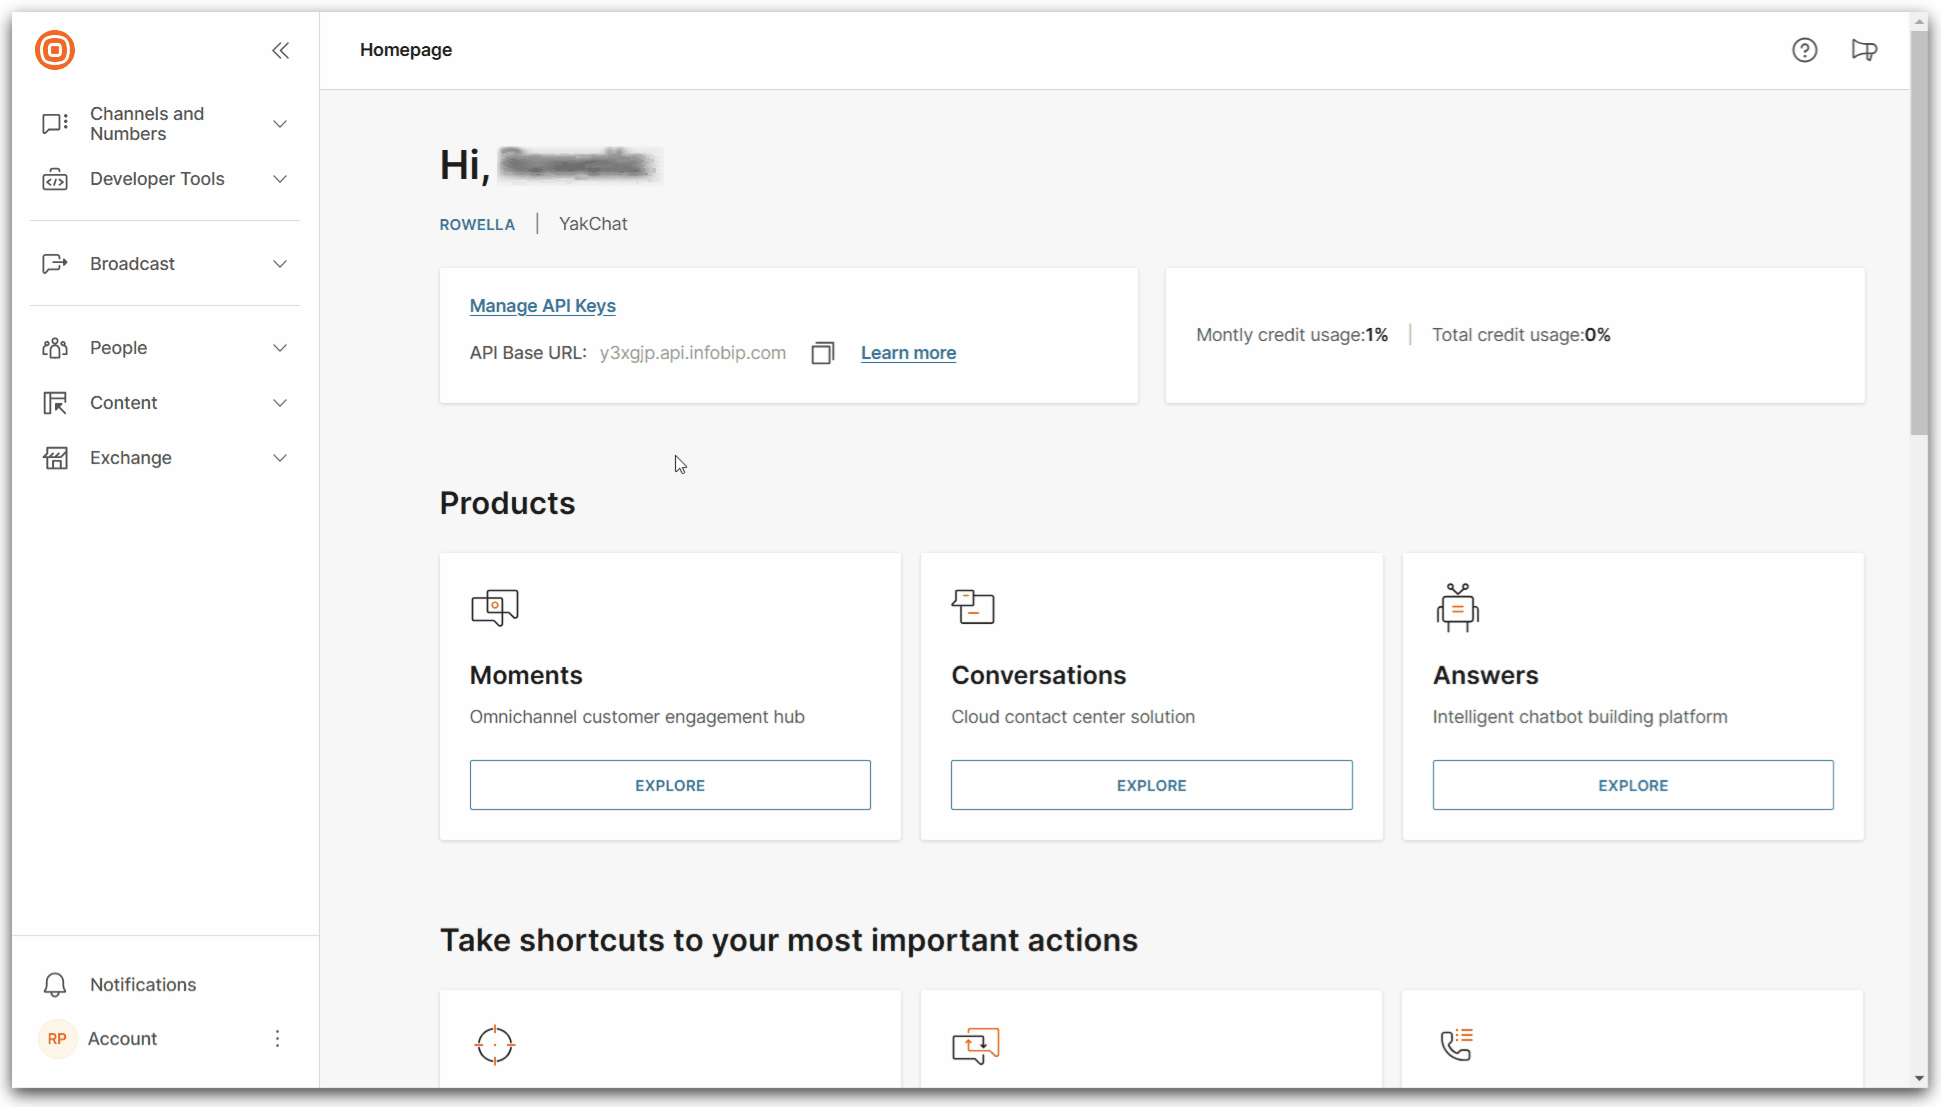1941x1107 pixels.
Task: Explore the Conversations product
Action: pyautogui.click(x=1151, y=785)
